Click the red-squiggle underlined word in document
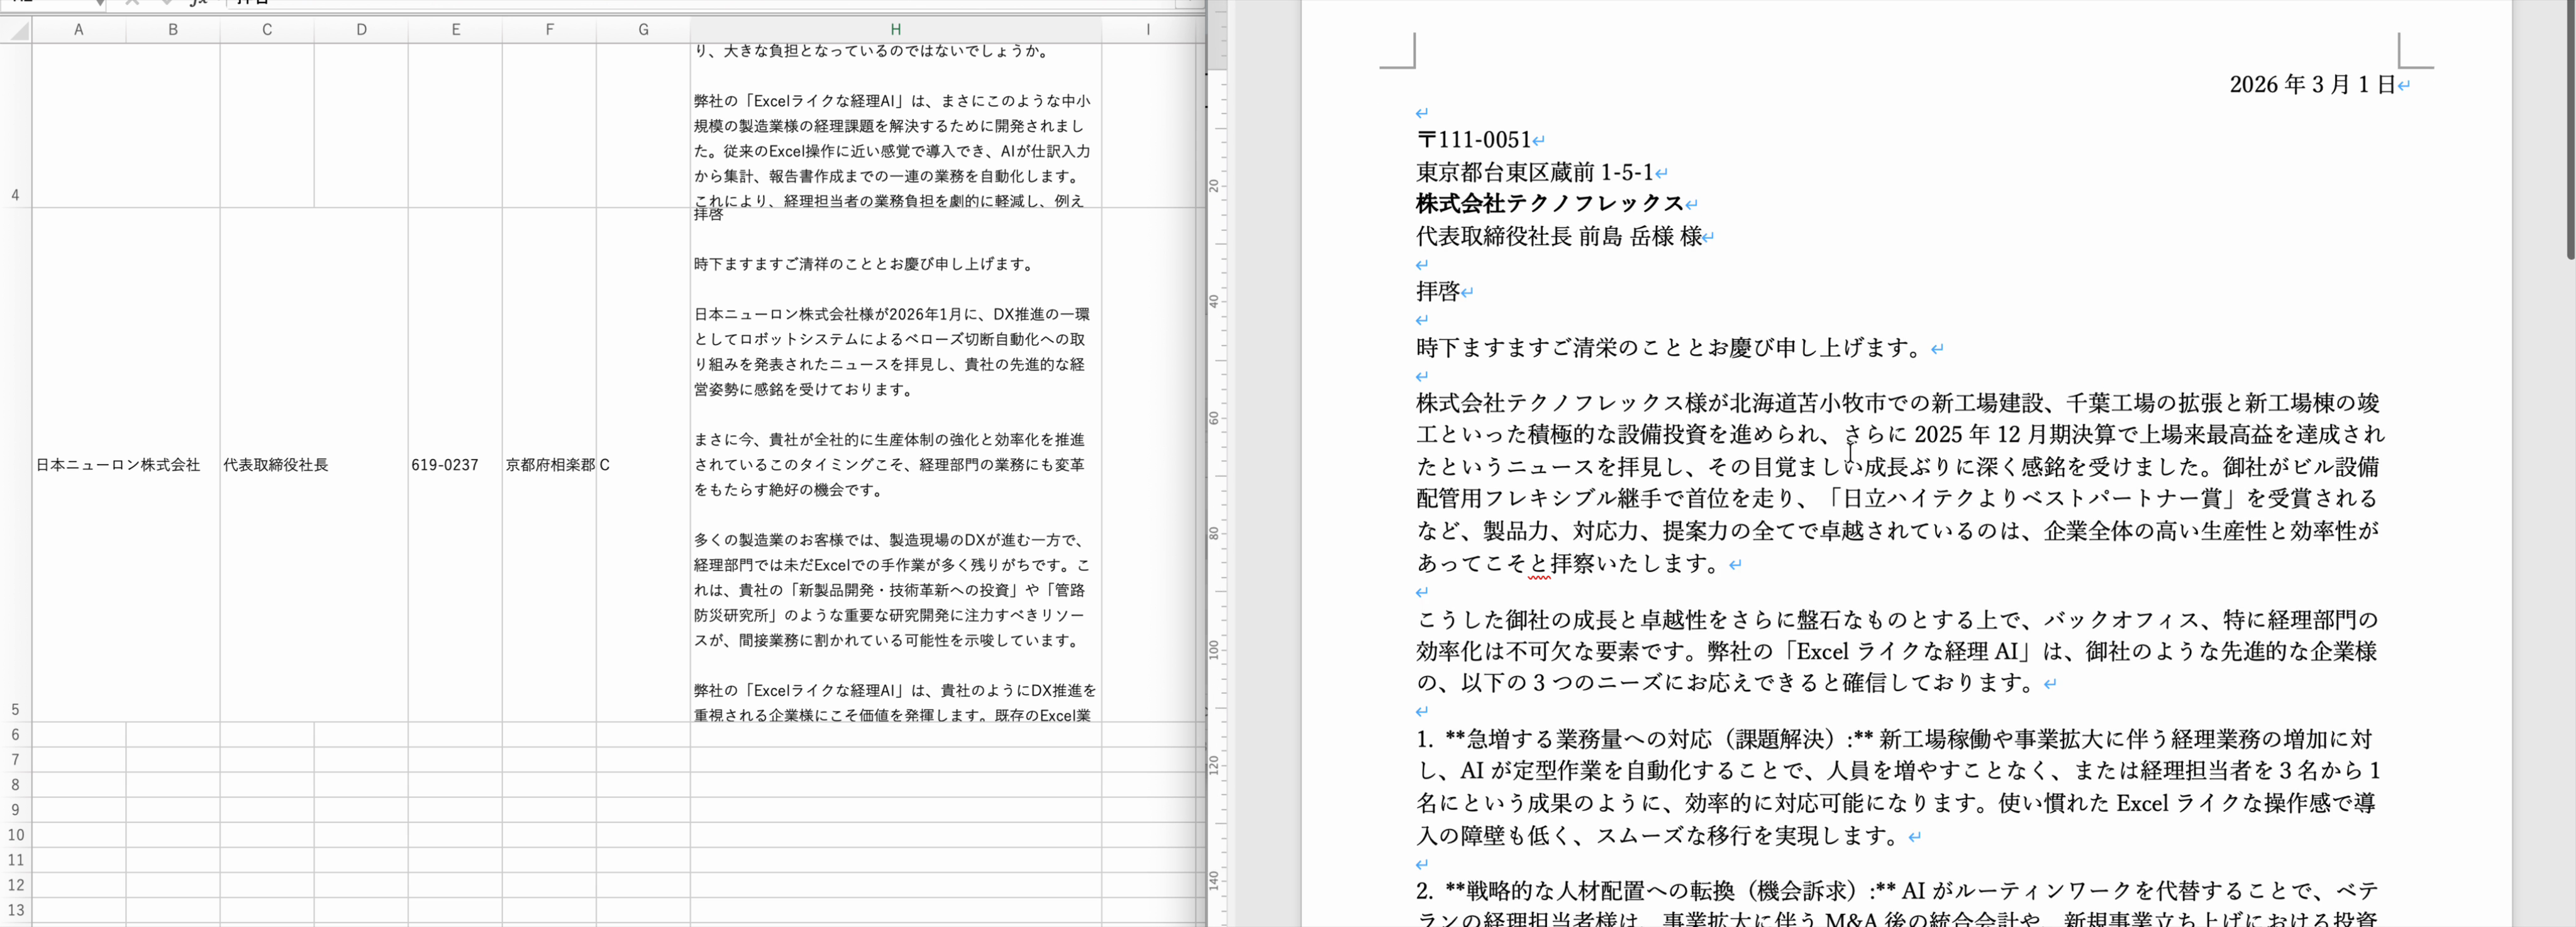 [x=1539, y=565]
